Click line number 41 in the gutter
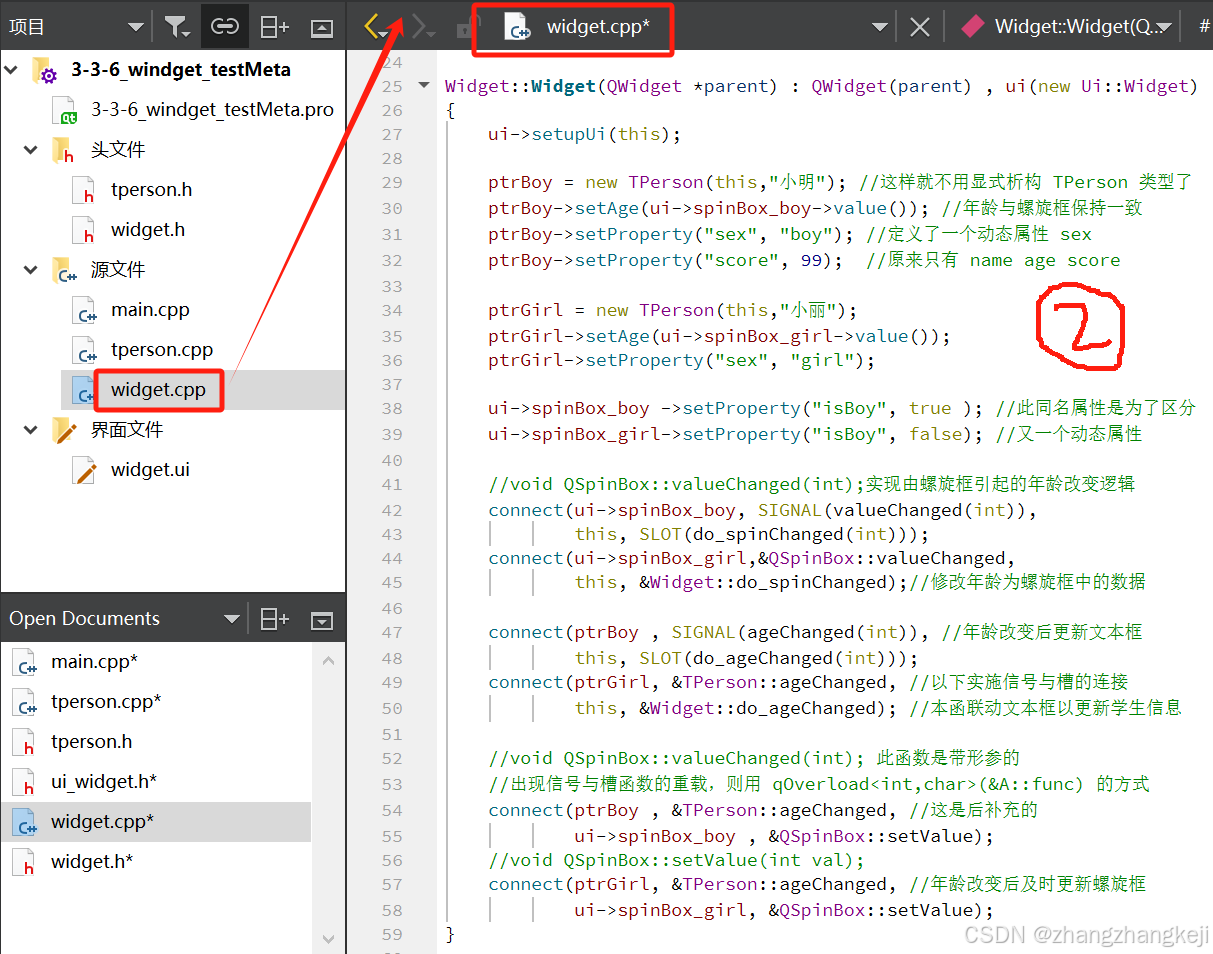Image resolution: width=1213 pixels, height=954 pixels. pos(392,484)
